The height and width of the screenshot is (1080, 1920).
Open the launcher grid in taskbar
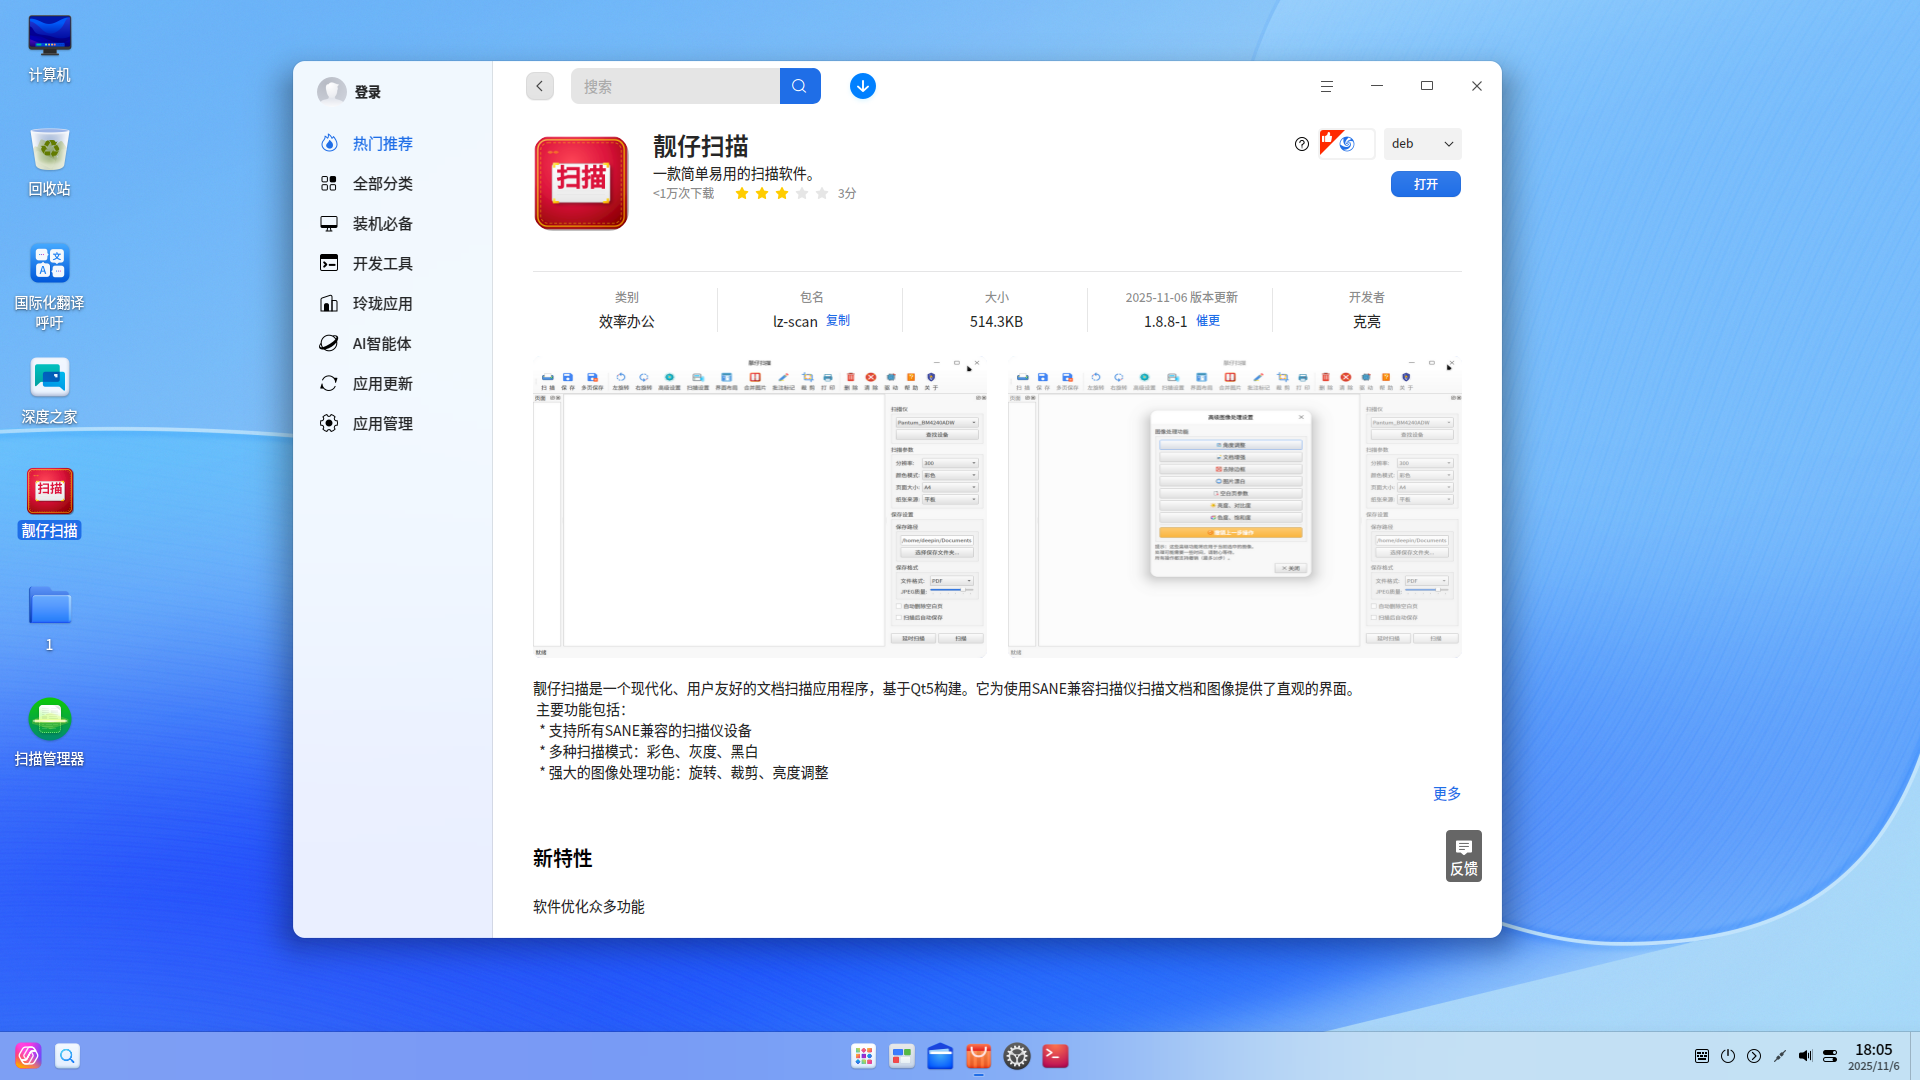(x=864, y=1056)
